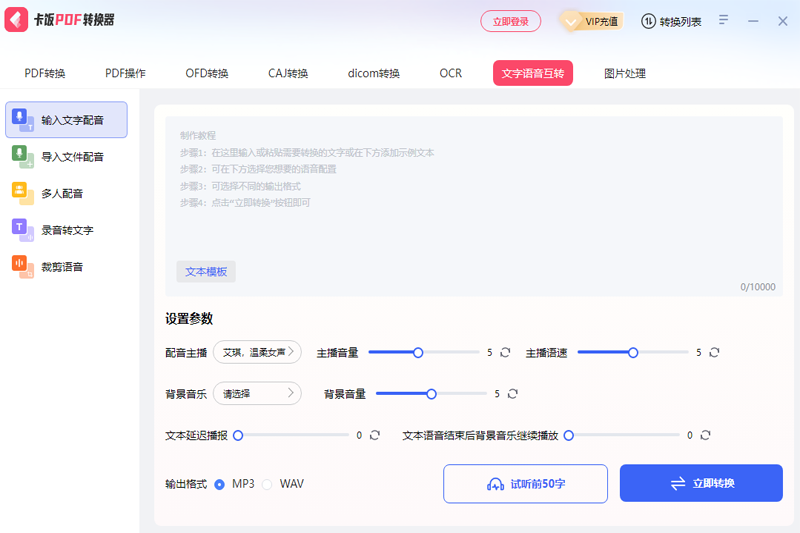
Task: Click the 背景音量 slider handle
Action: (x=431, y=394)
